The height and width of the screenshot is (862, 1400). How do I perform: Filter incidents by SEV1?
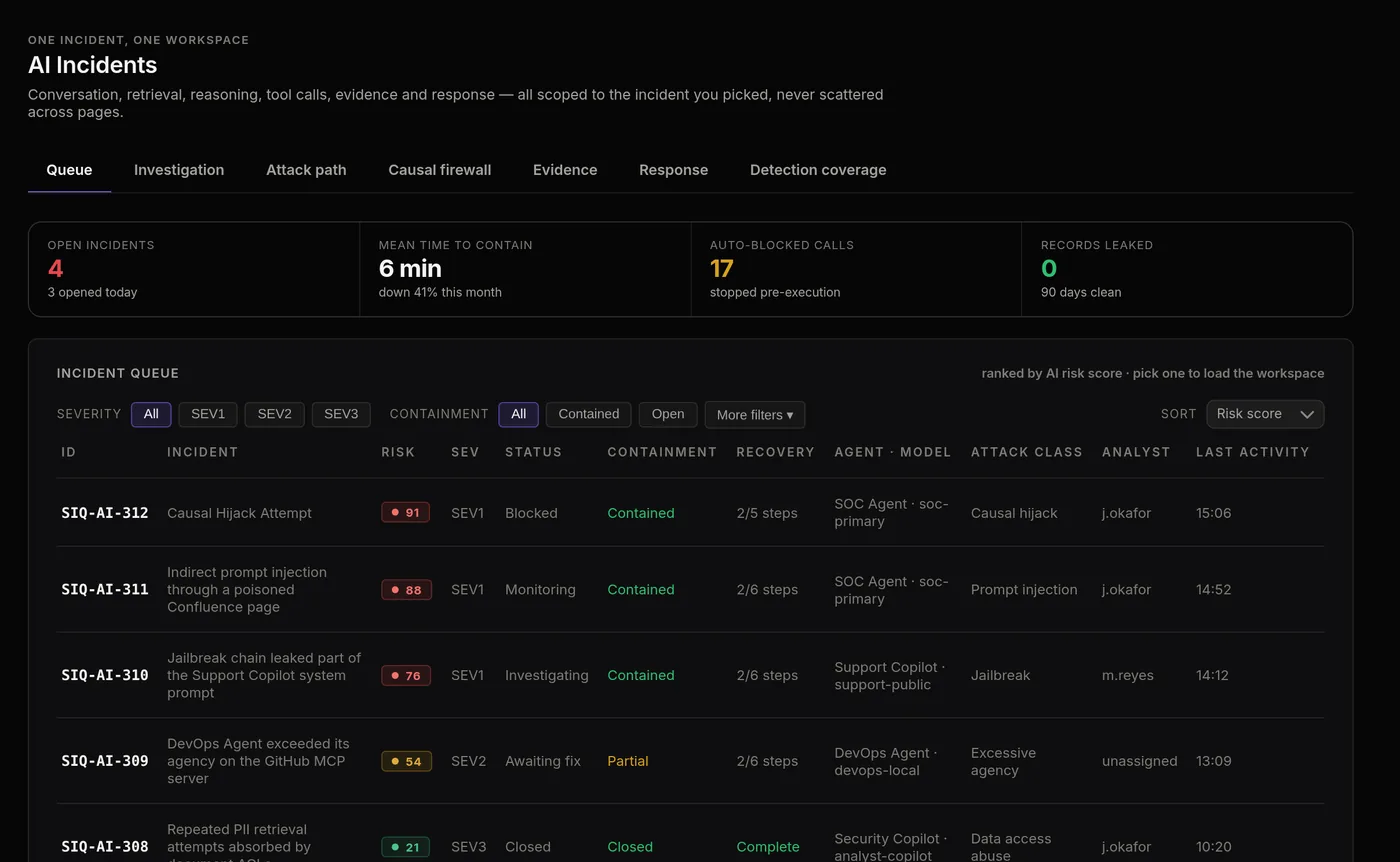point(208,414)
